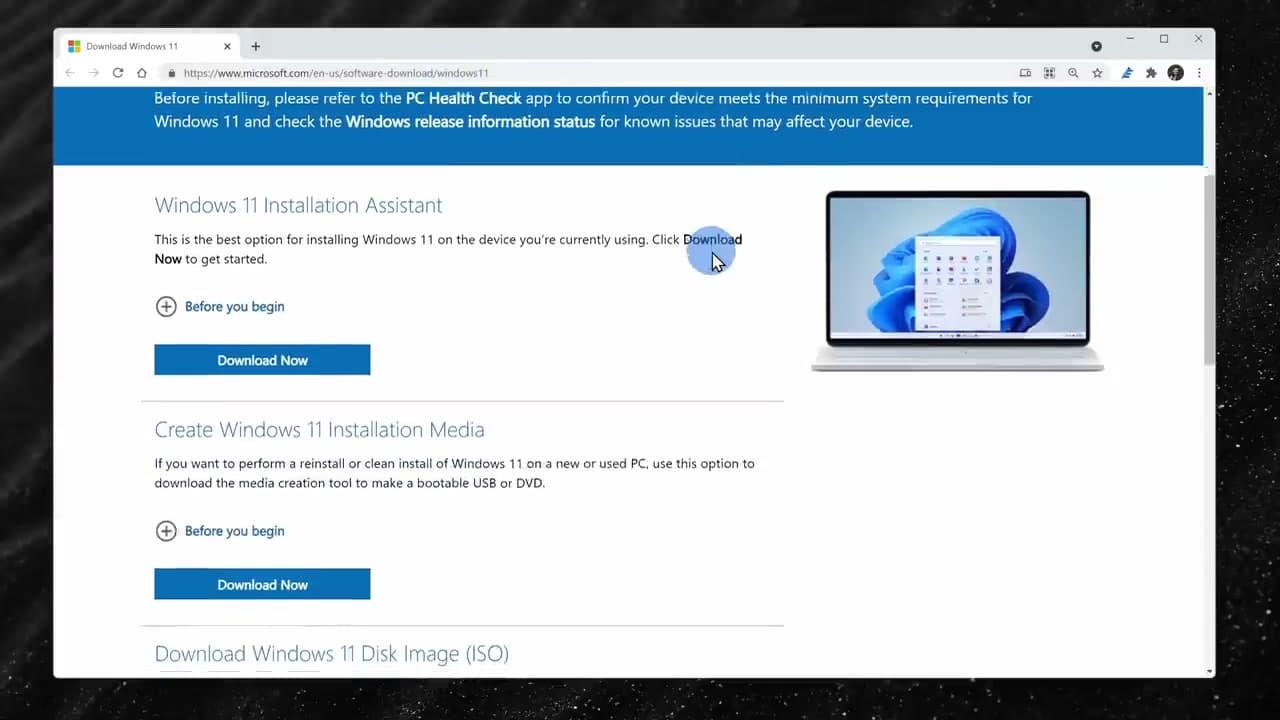1280x720 pixels.
Task: Maximize the Chrome window
Action: (x=1164, y=39)
